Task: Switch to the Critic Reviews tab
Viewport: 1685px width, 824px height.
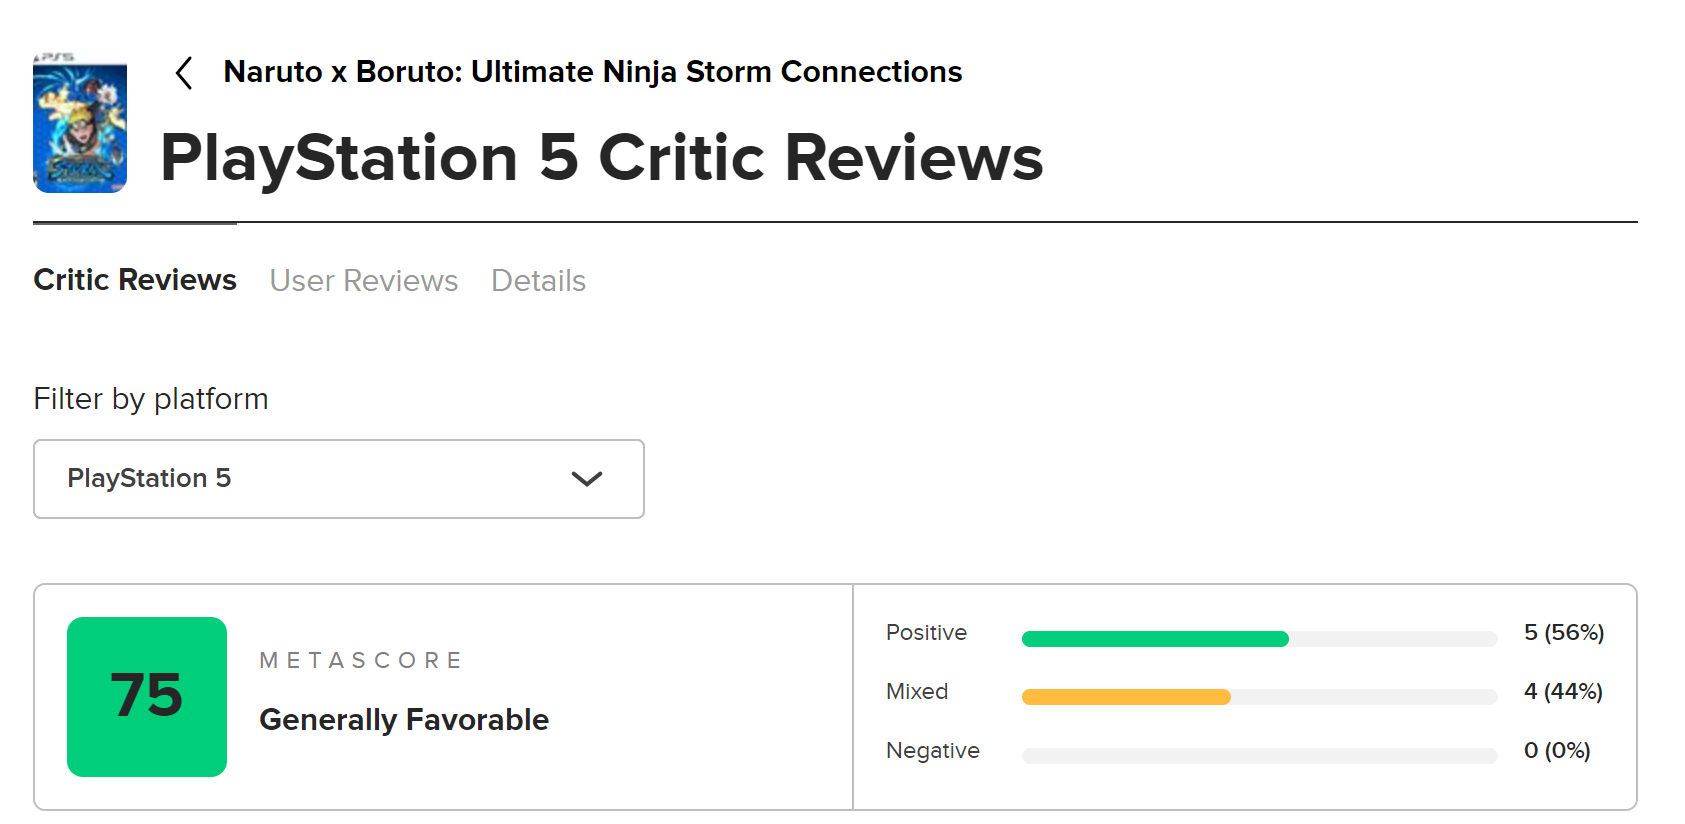Action: 135,280
